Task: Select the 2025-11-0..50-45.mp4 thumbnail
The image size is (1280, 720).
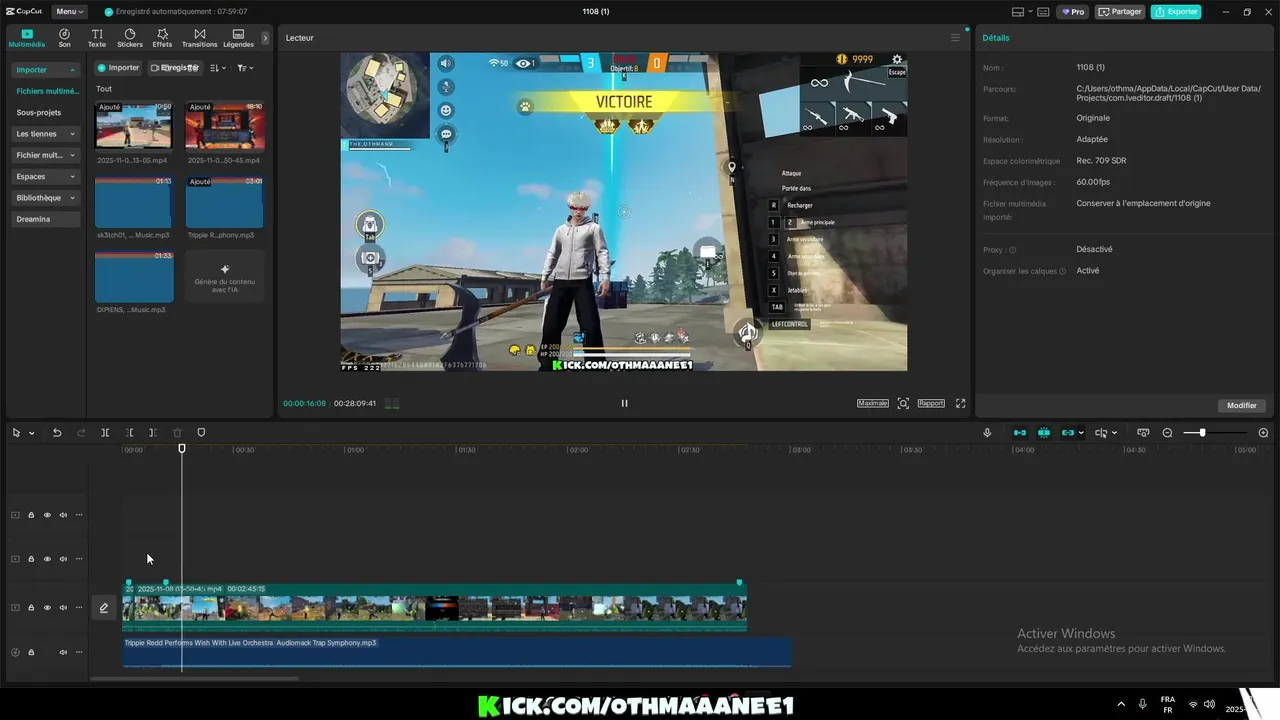Action: click(x=224, y=125)
